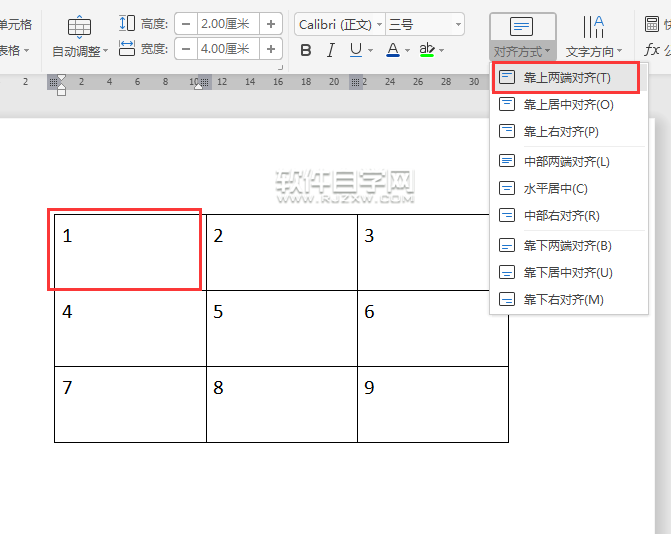Click the row height icon

click(x=127, y=23)
